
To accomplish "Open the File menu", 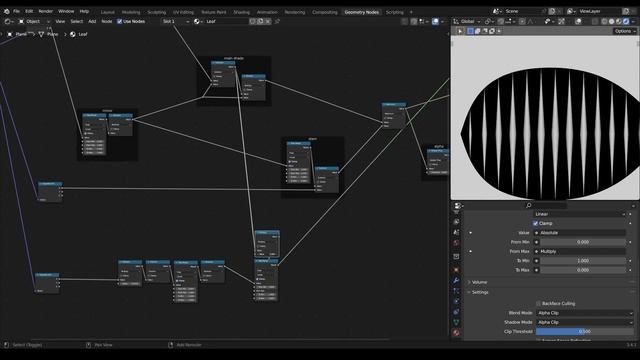I will (x=16, y=11).
